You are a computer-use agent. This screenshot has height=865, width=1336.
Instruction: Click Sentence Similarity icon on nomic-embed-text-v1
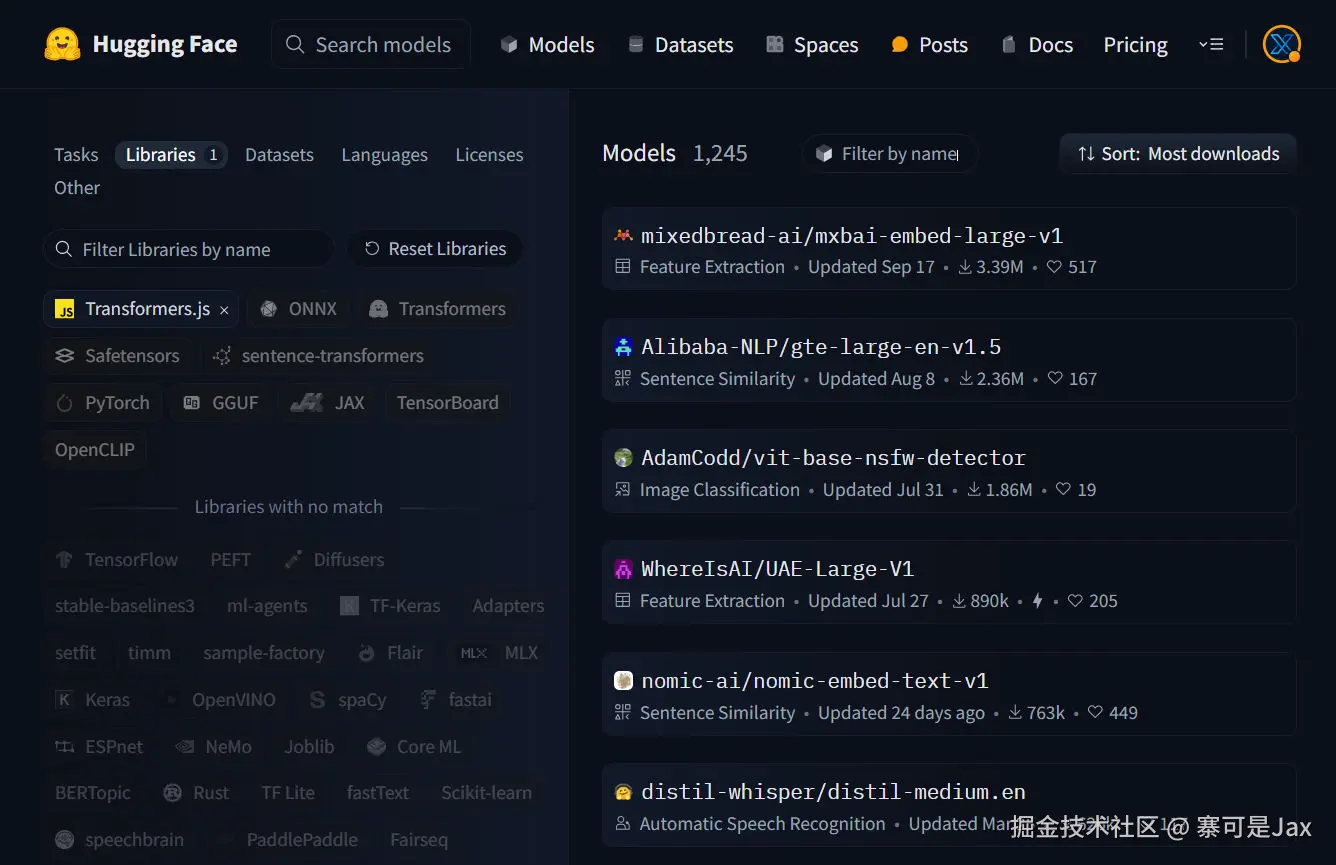(x=623, y=713)
